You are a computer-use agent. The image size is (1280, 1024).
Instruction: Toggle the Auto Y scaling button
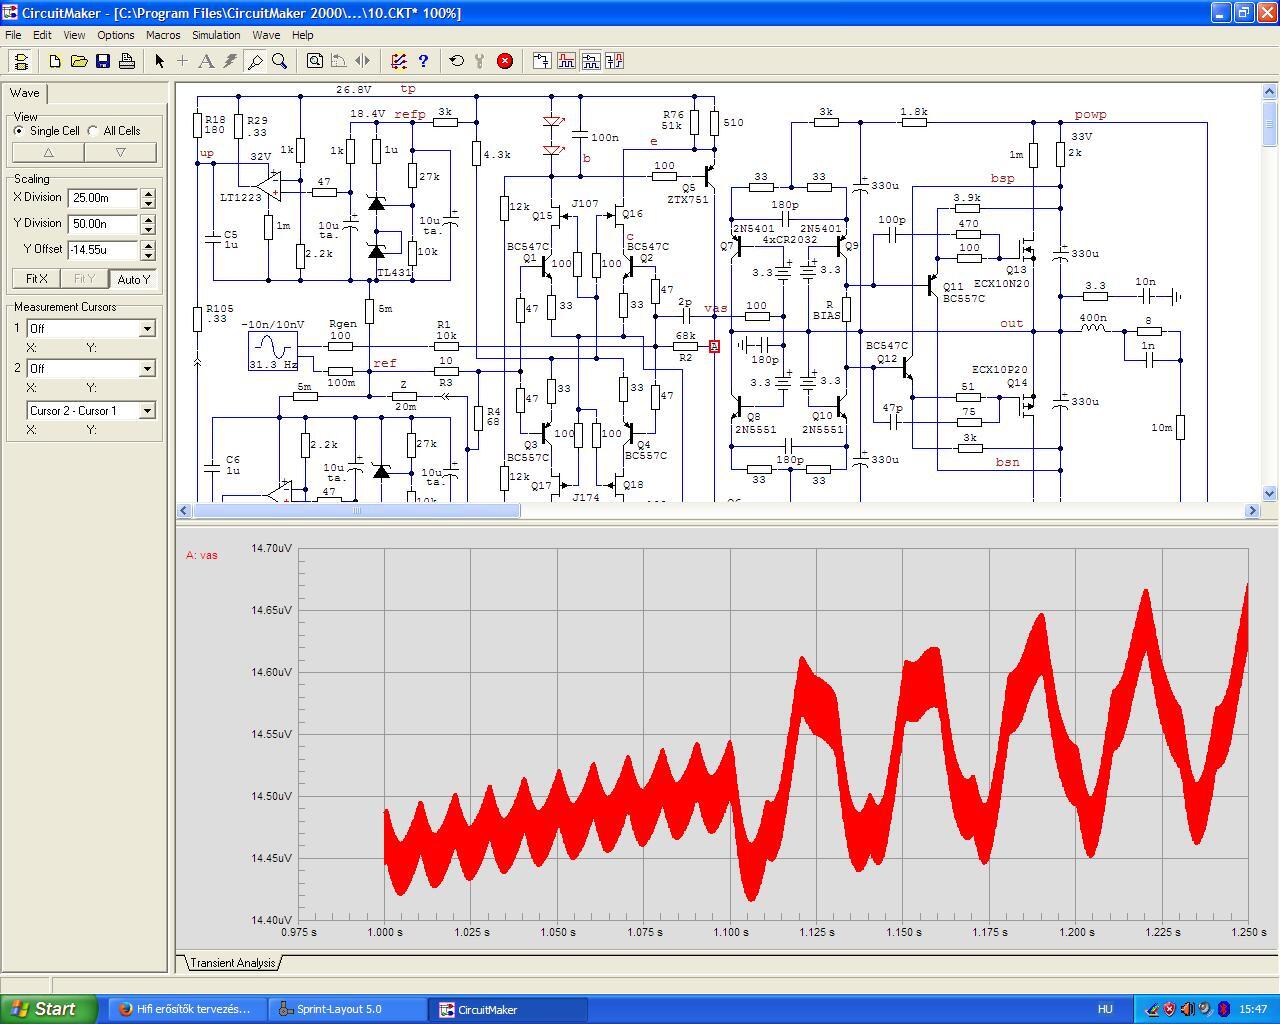click(x=133, y=279)
